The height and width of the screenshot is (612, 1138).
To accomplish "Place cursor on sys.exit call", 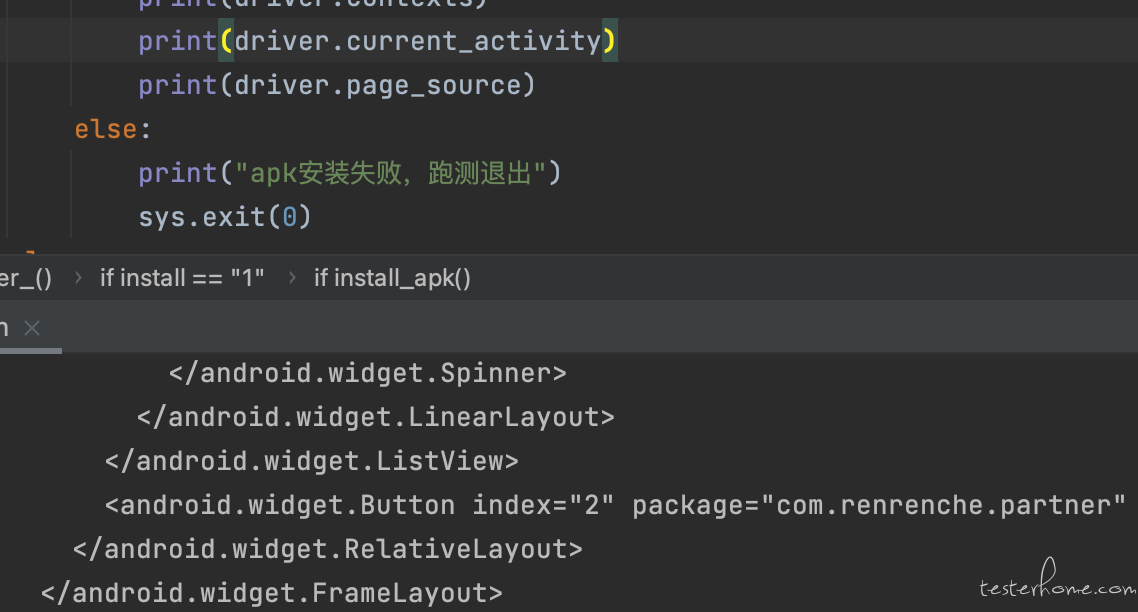I will pos(225,217).
